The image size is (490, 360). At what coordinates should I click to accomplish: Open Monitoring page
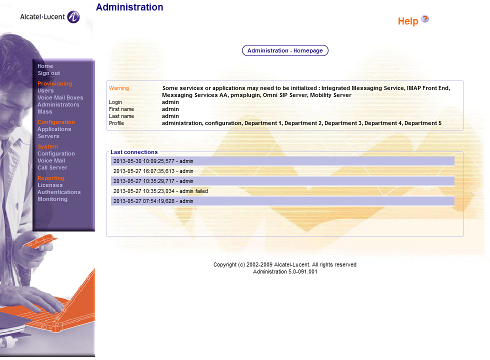(52, 199)
